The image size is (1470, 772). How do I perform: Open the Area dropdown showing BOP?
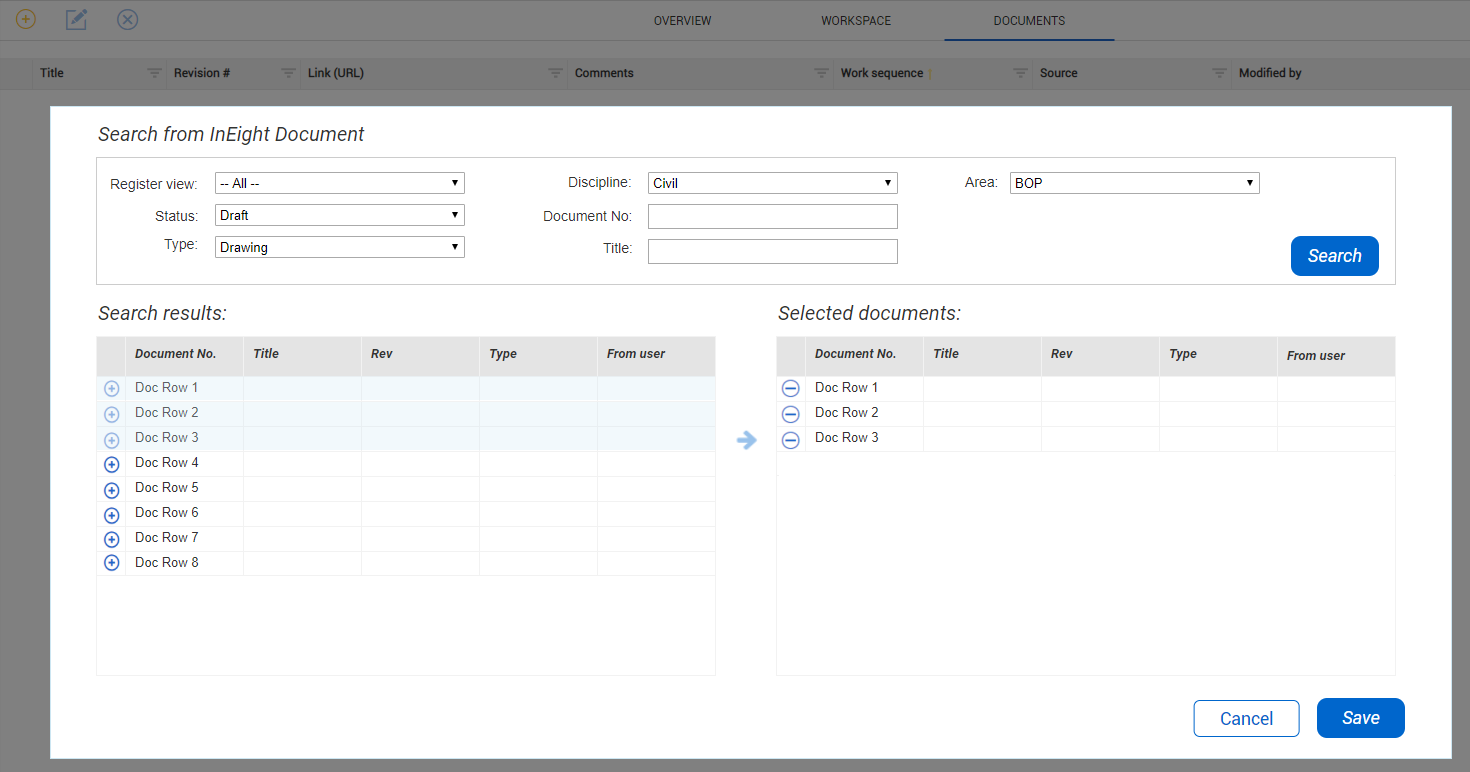tap(1134, 183)
